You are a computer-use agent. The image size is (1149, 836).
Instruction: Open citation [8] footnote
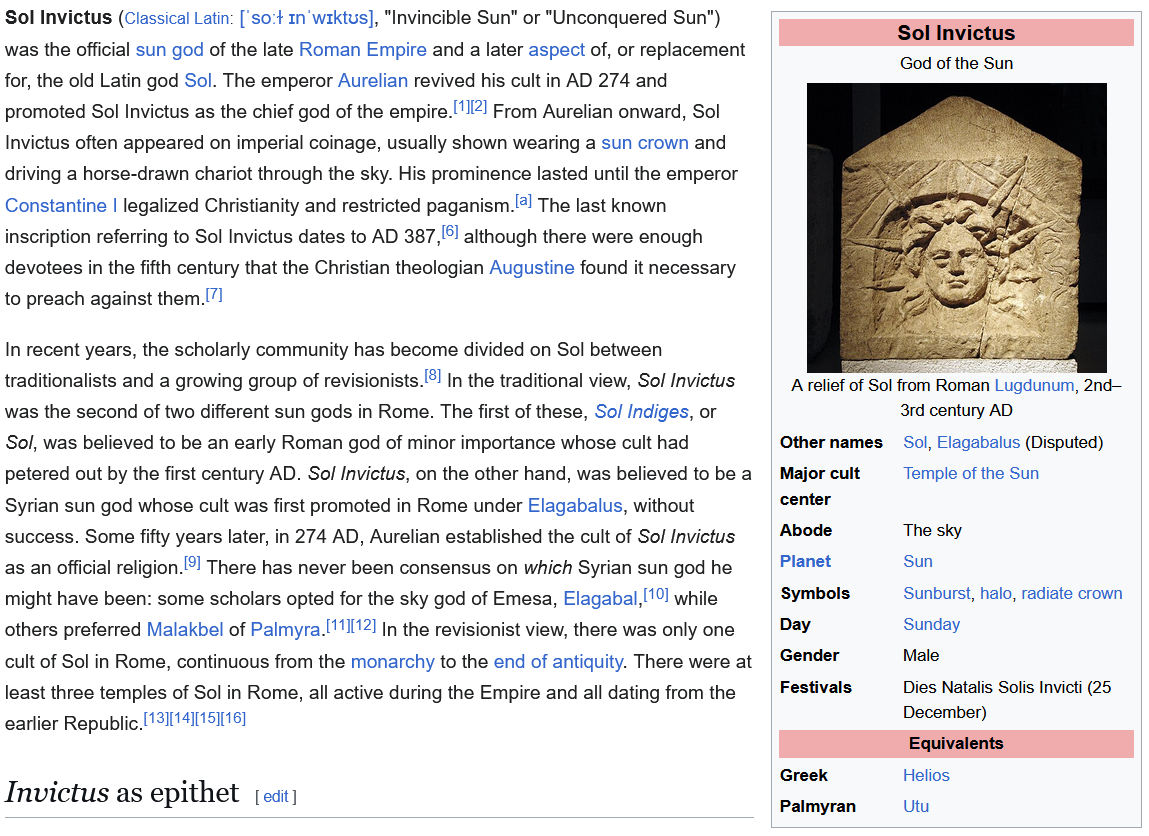433,377
